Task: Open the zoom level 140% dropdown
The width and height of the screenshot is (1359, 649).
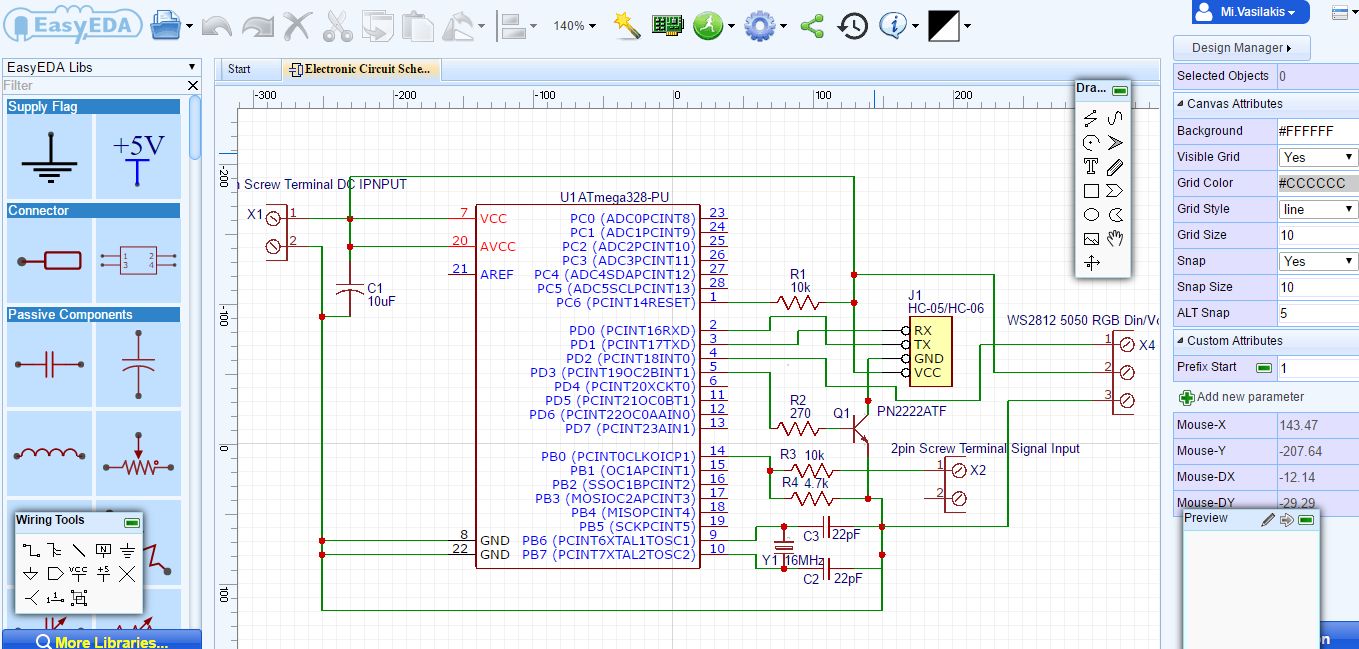Action: pos(574,25)
